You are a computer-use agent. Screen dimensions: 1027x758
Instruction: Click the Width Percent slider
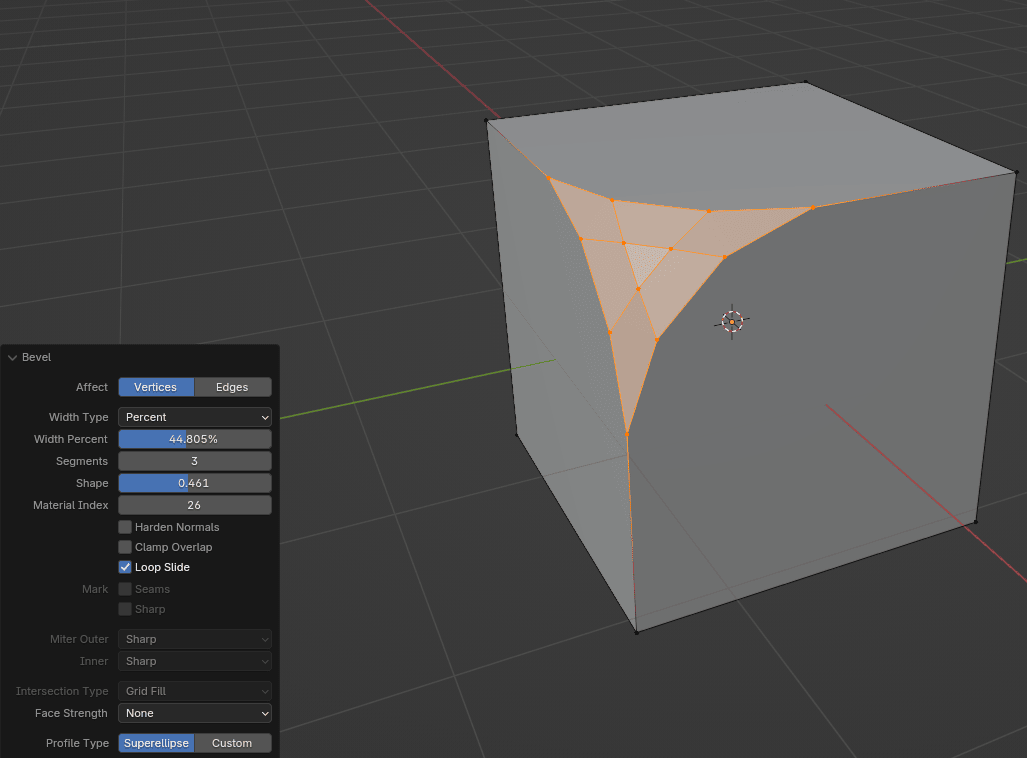coord(195,439)
